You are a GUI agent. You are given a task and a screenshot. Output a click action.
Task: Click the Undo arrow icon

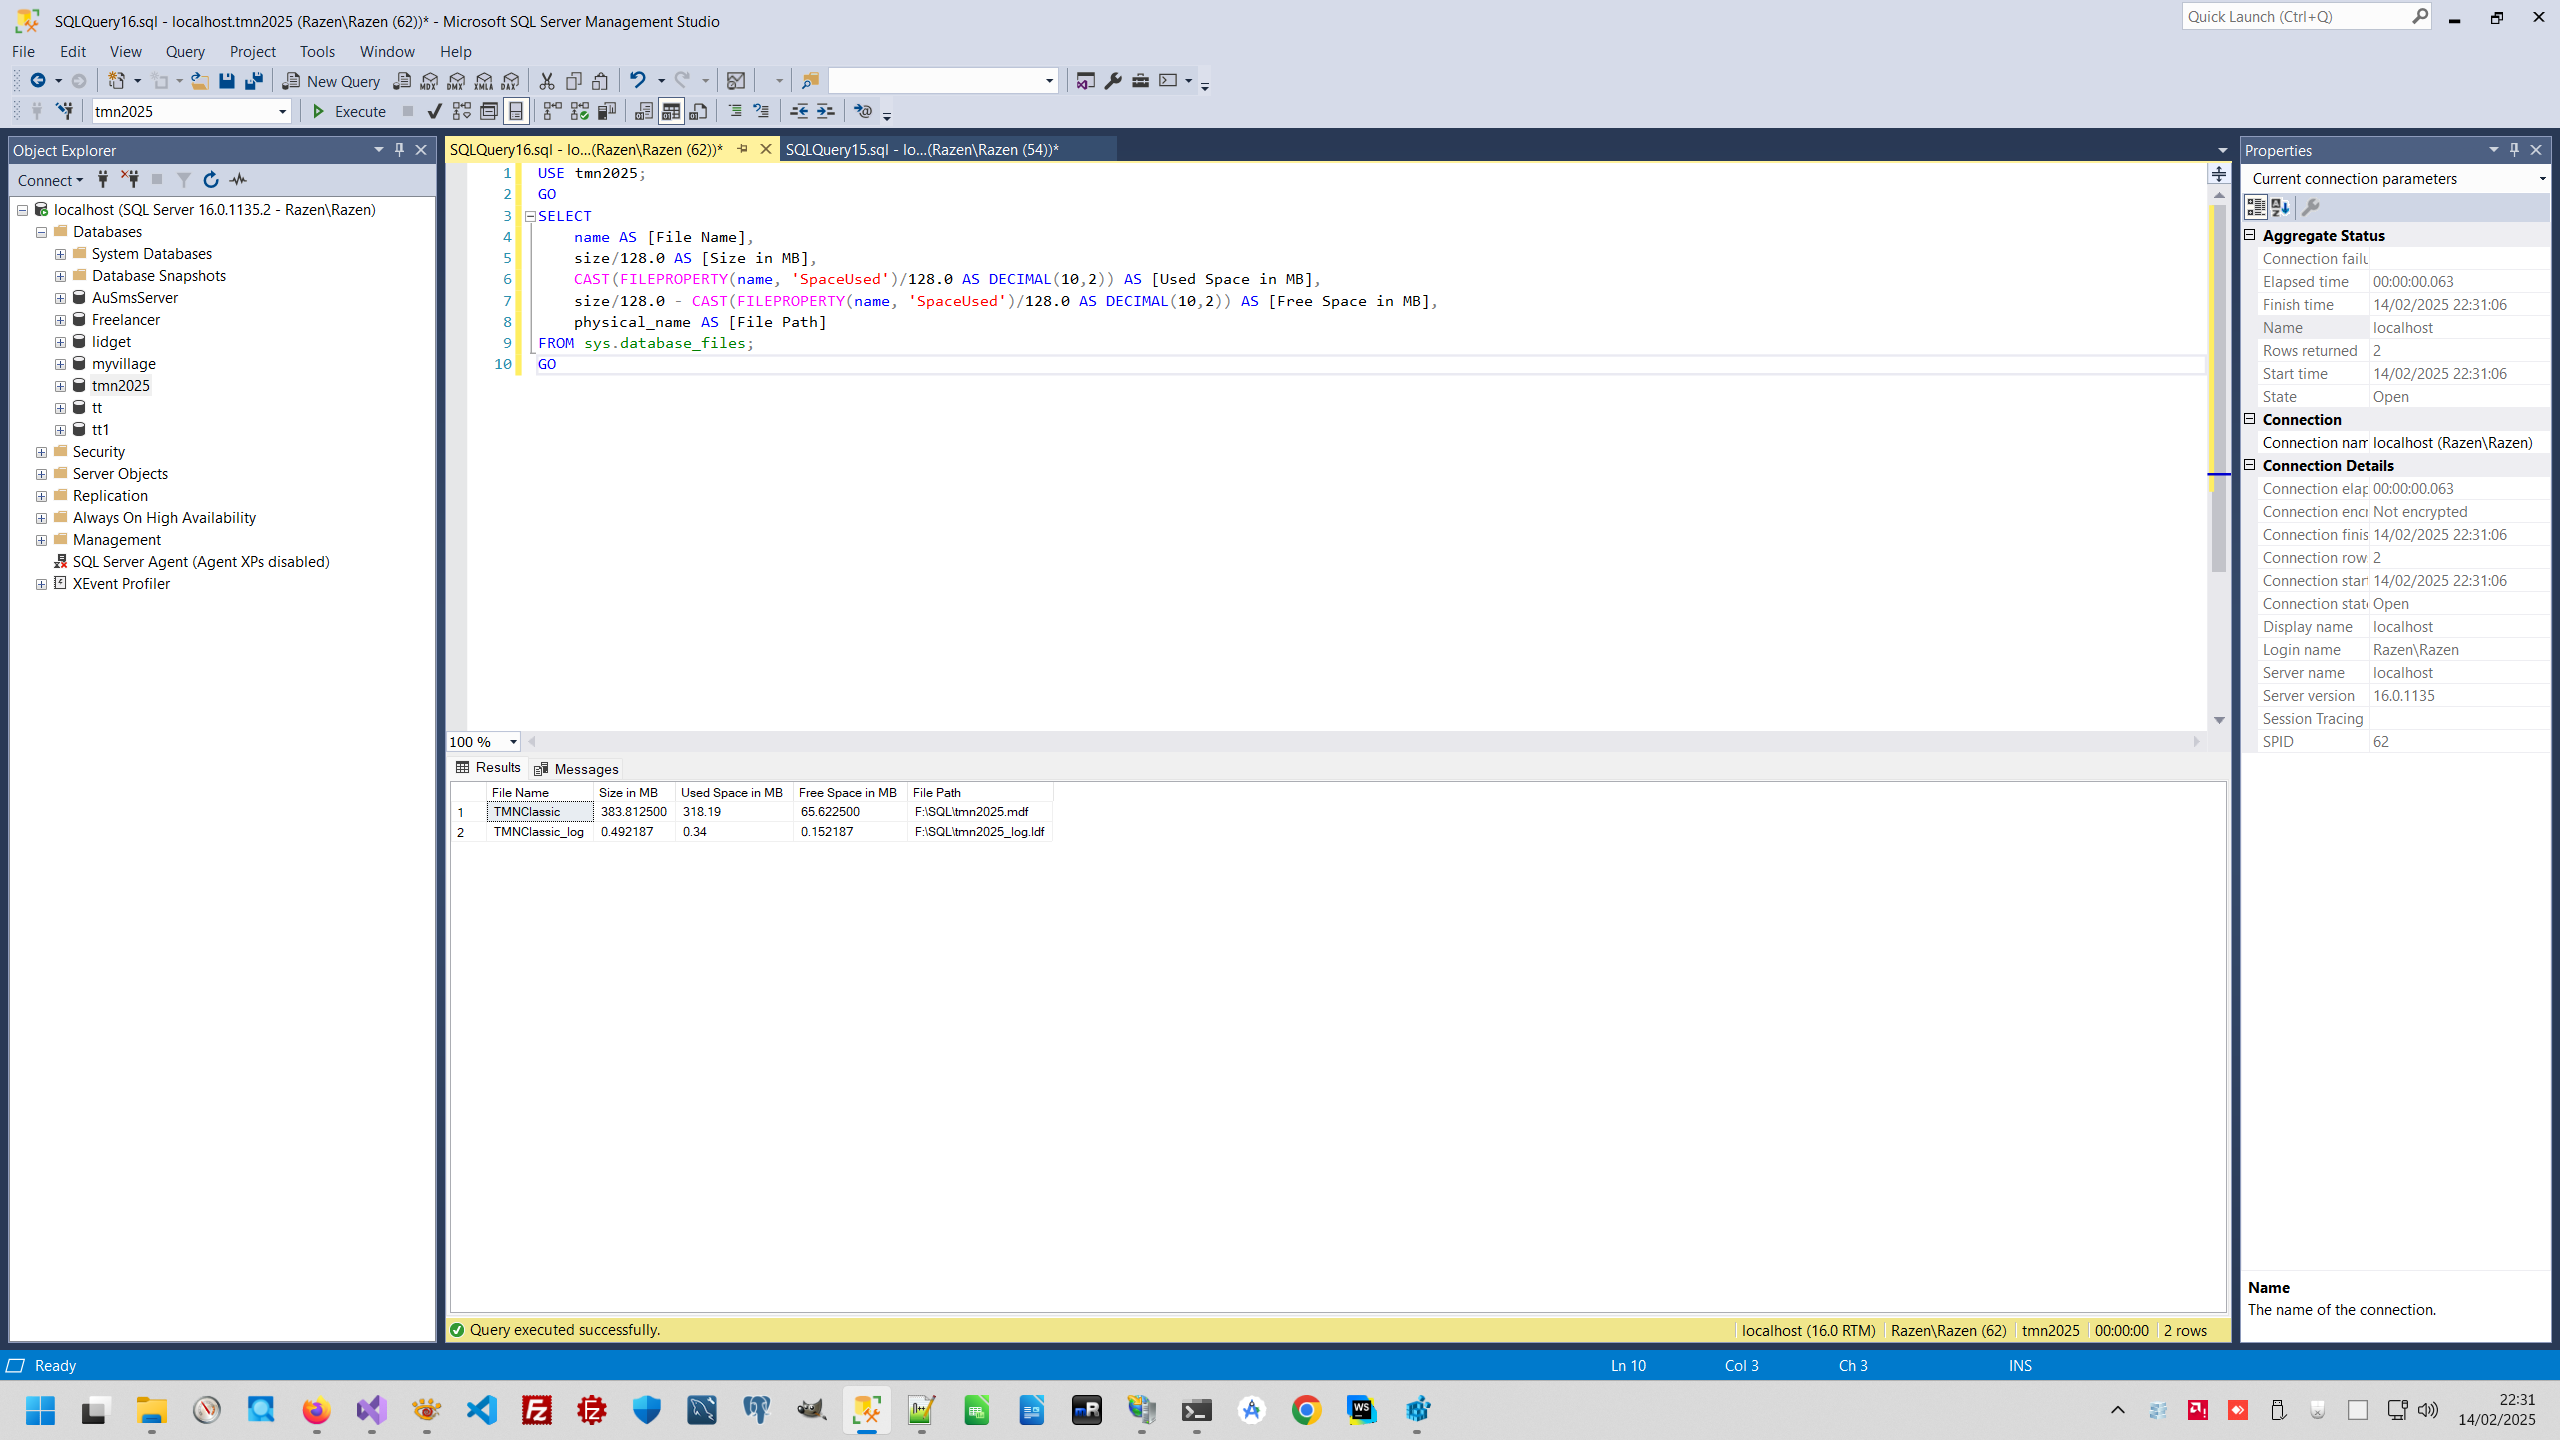637,81
